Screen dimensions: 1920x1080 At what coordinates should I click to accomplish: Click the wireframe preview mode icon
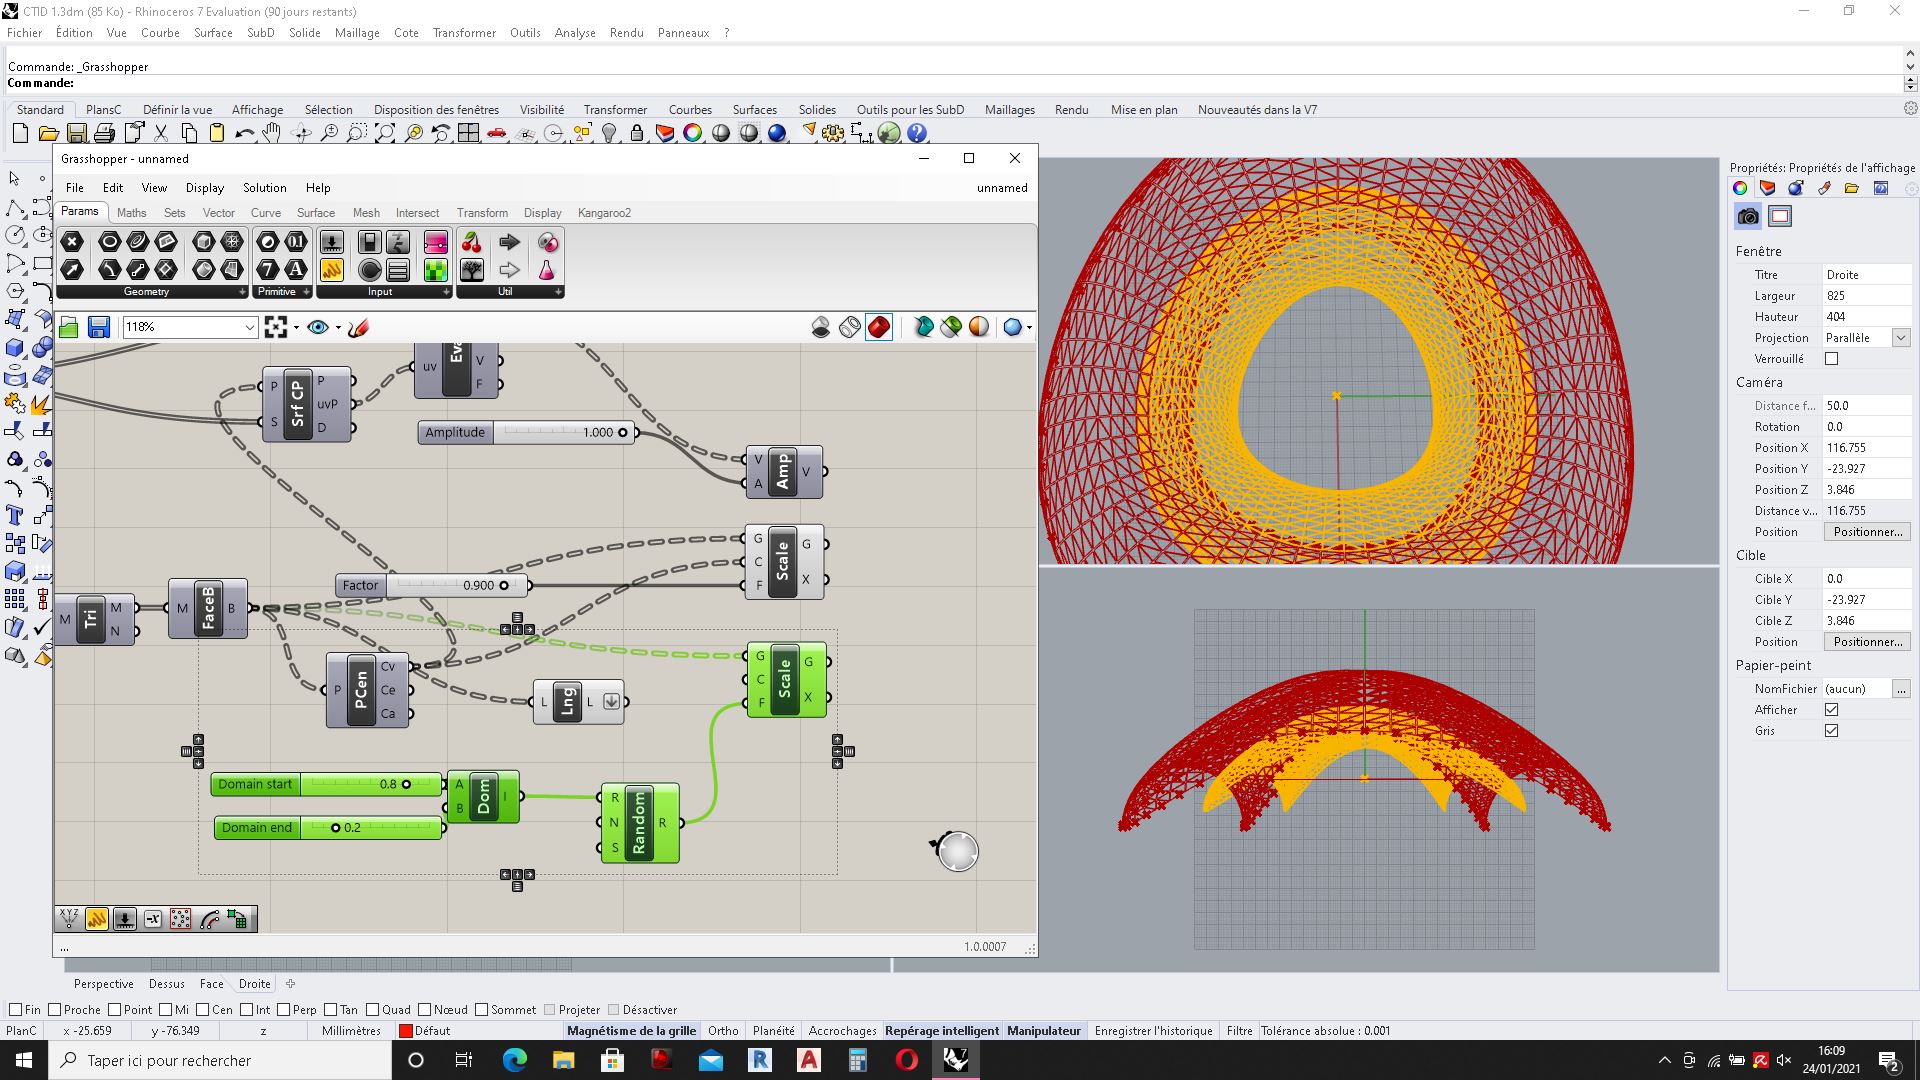pyautogui.click(x=850, y=327)
